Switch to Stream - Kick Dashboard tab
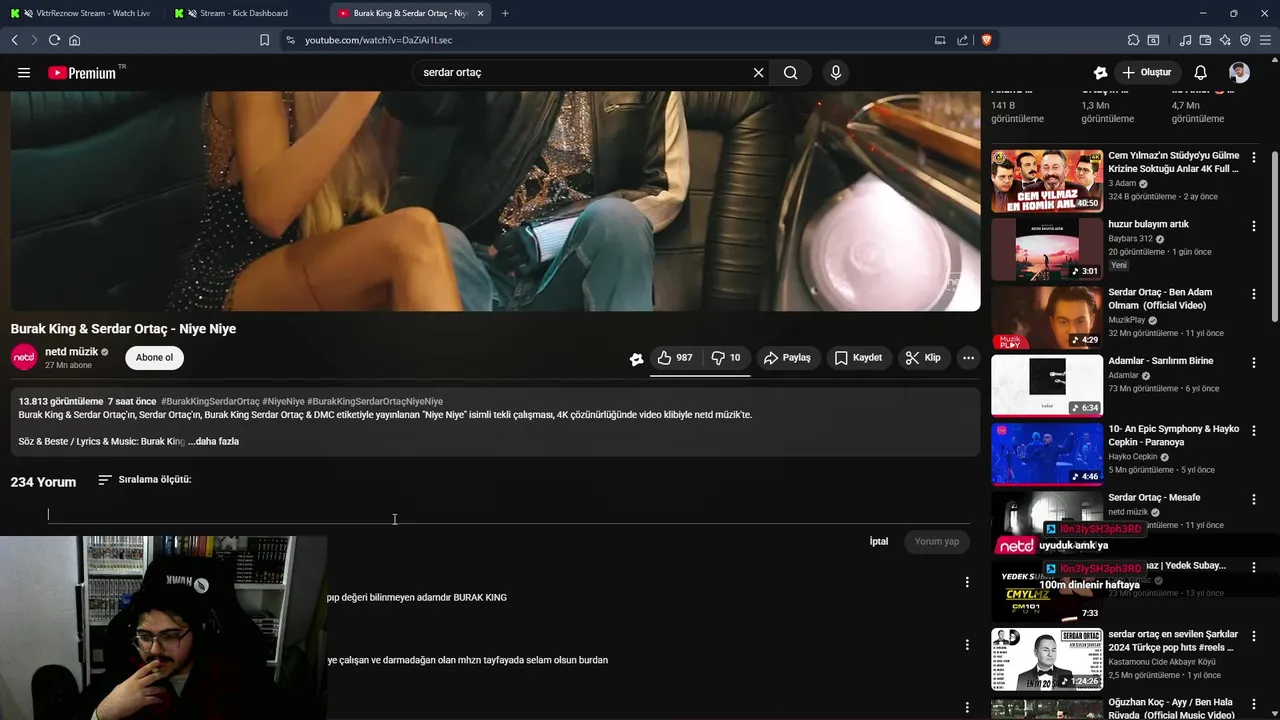 [243, 13]
